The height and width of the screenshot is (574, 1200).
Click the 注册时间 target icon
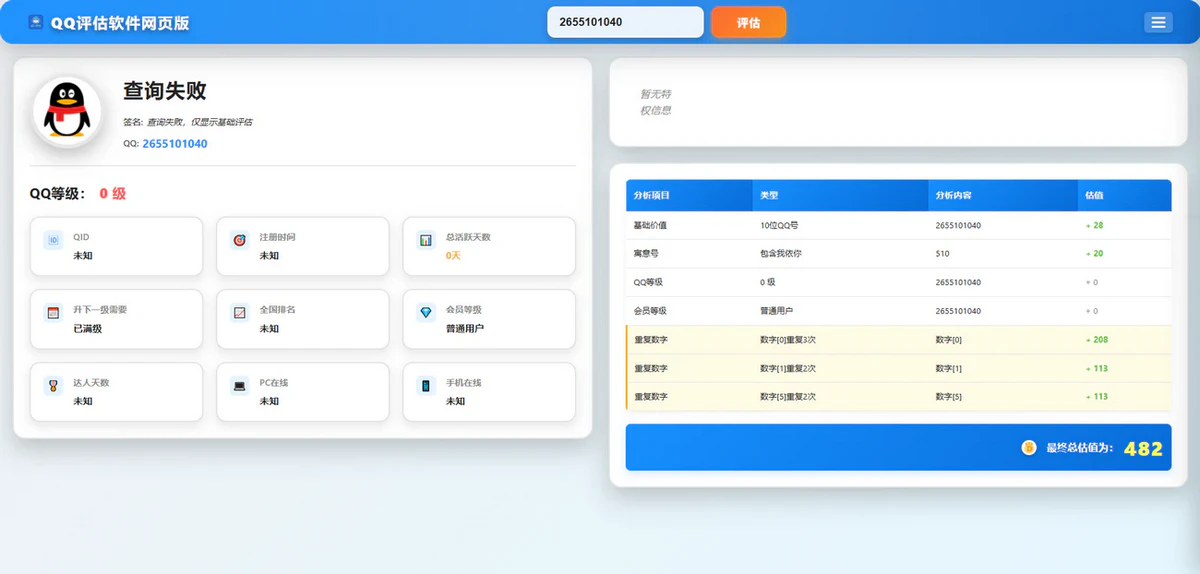pos(239,240)
